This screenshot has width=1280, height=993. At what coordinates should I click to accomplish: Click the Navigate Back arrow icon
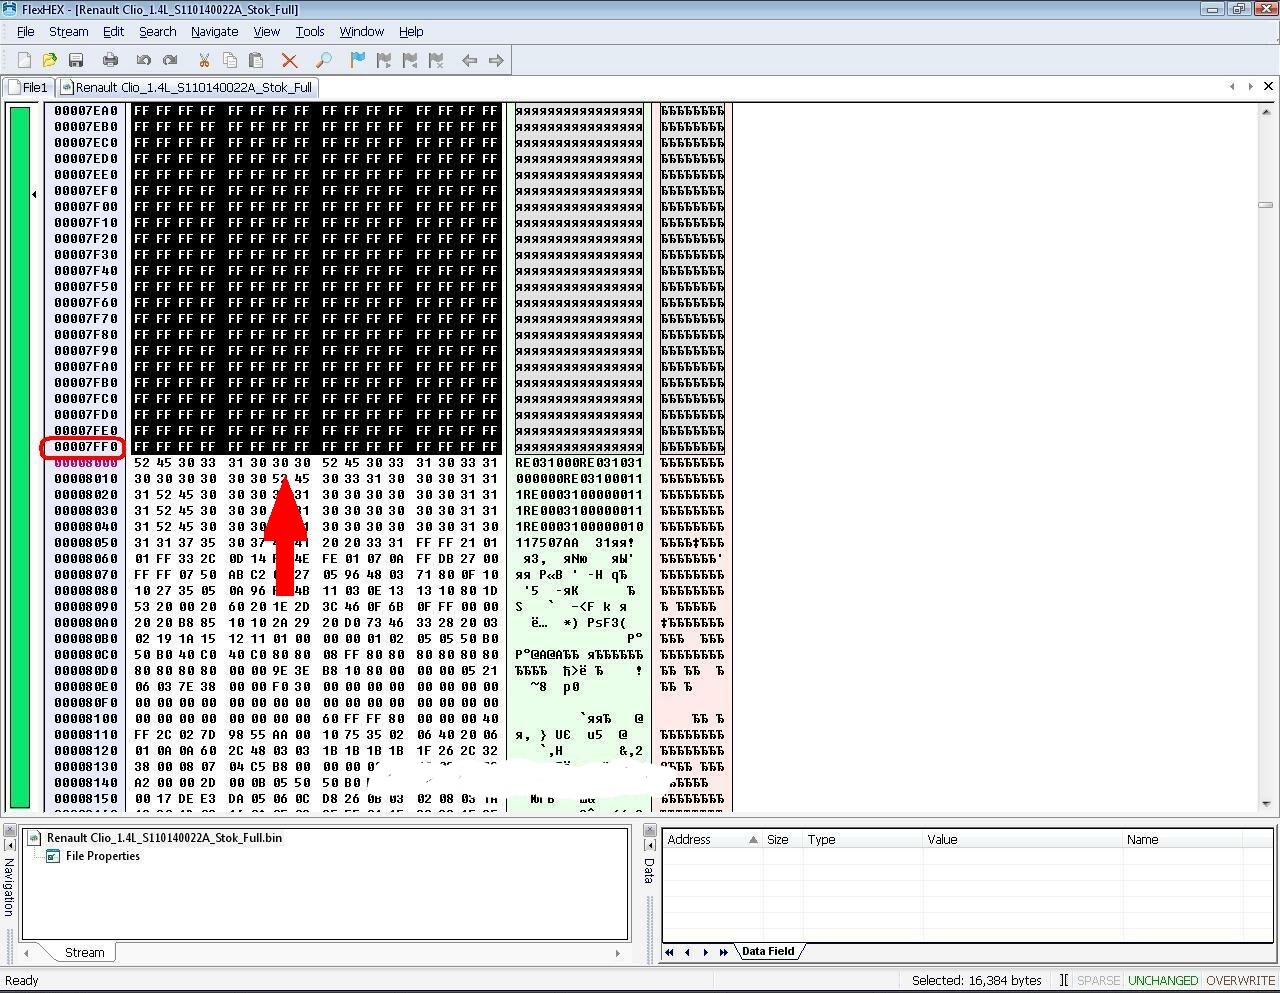(x=469, y=60)
